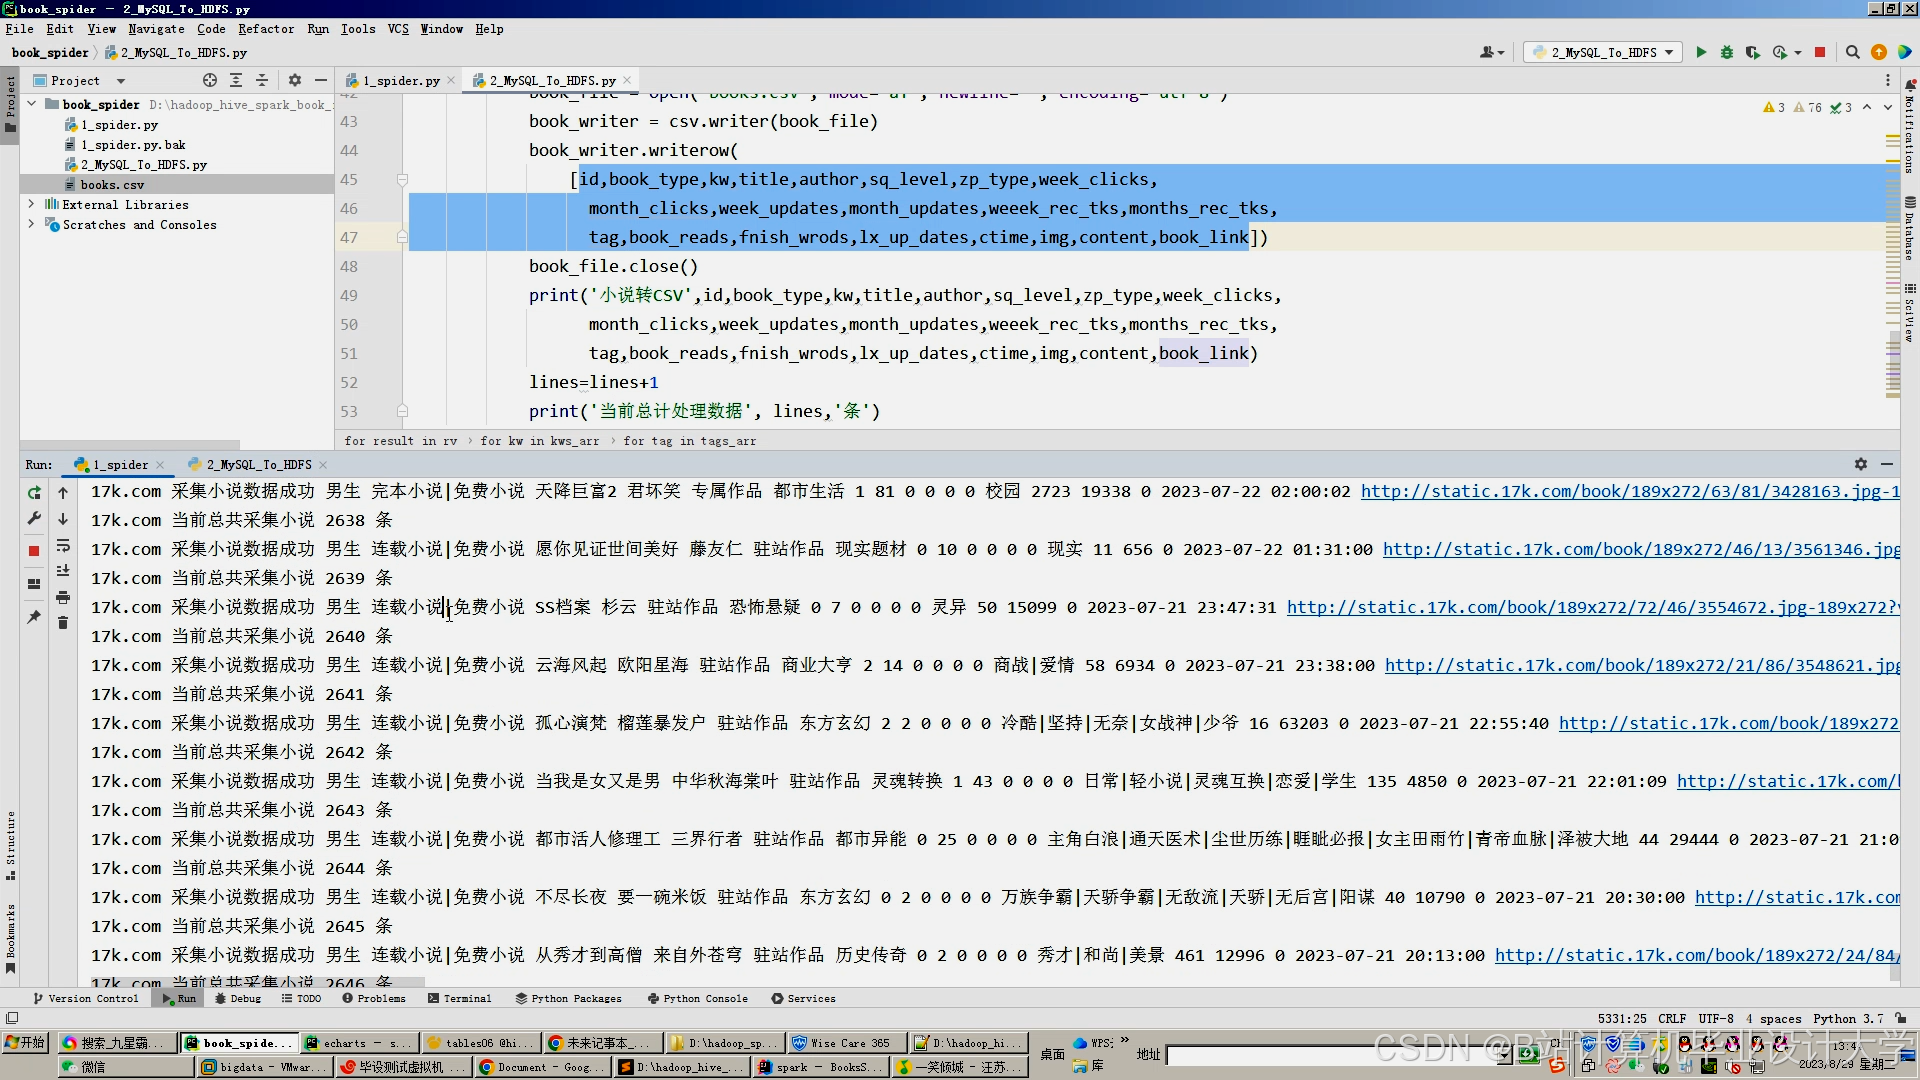
Task: Switch to the 1_spider.py editor tab
Action: click(400, 80)
